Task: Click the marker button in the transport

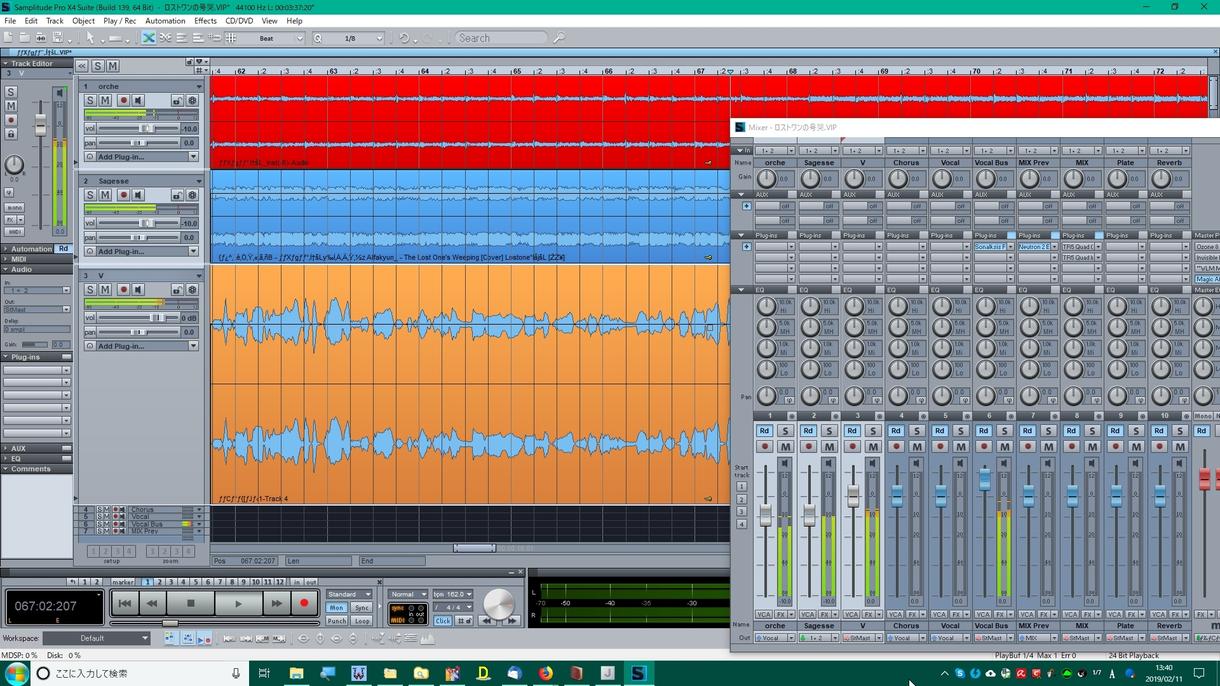Action: click(123, 581)
